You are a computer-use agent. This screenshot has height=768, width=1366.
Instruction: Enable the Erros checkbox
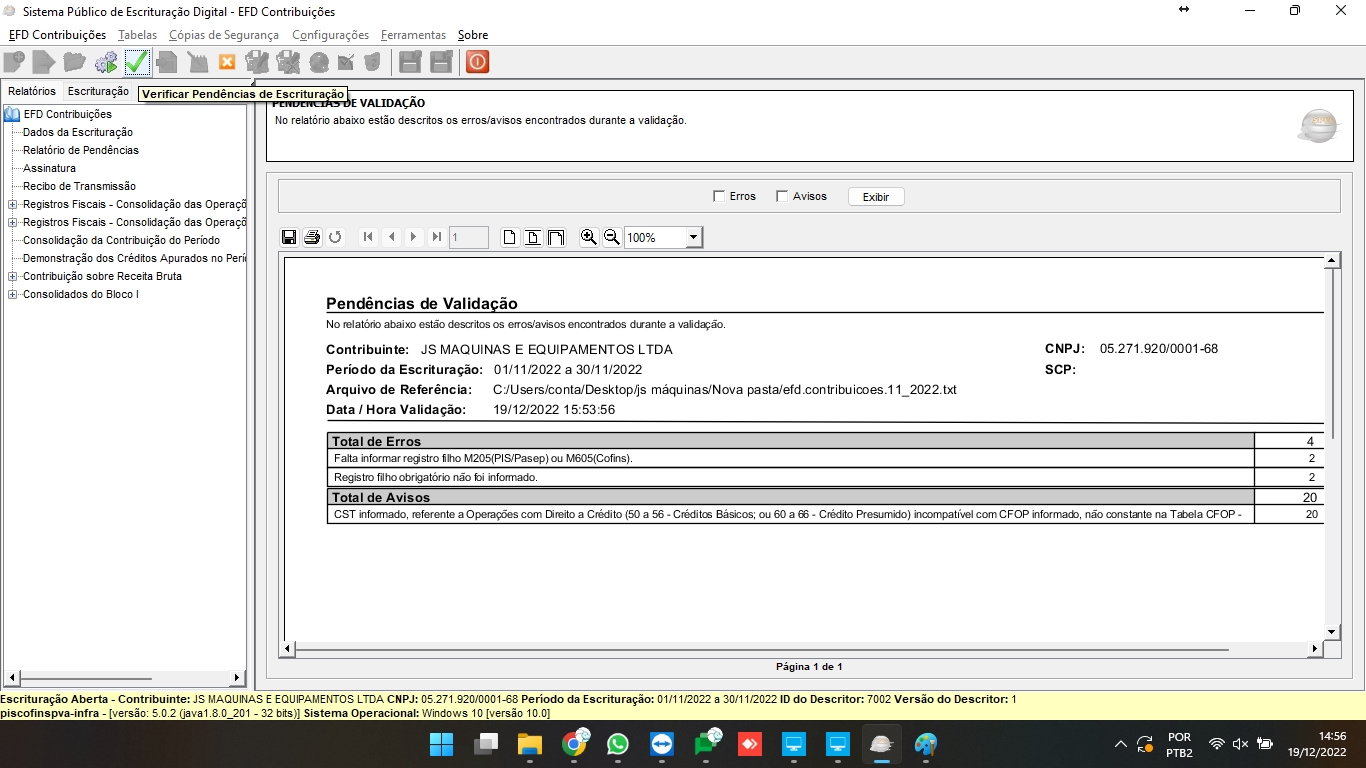point(719,196)
